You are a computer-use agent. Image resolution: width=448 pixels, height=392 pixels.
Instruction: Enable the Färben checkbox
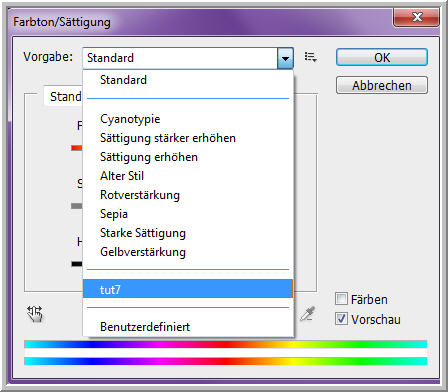341,299
